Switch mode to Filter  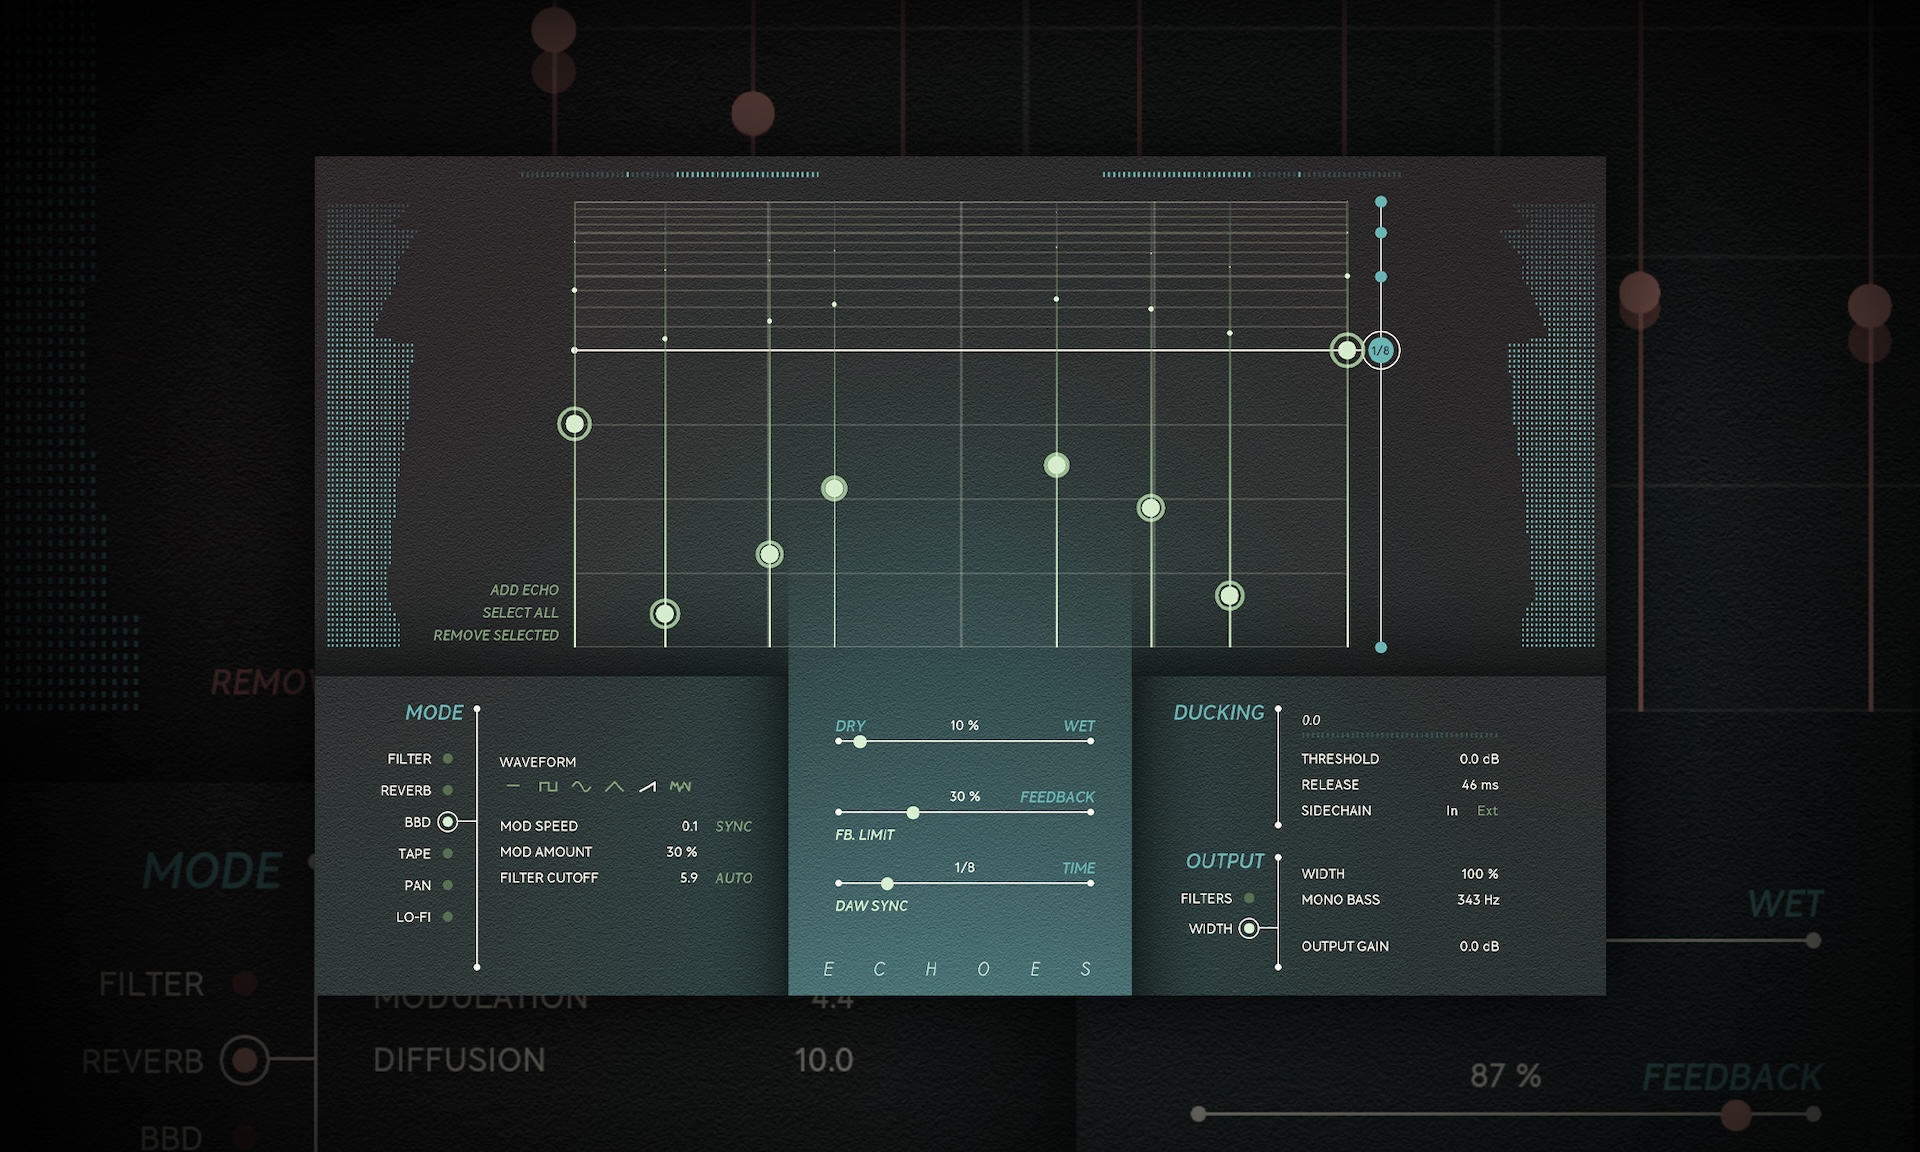(x=447, y=759)
